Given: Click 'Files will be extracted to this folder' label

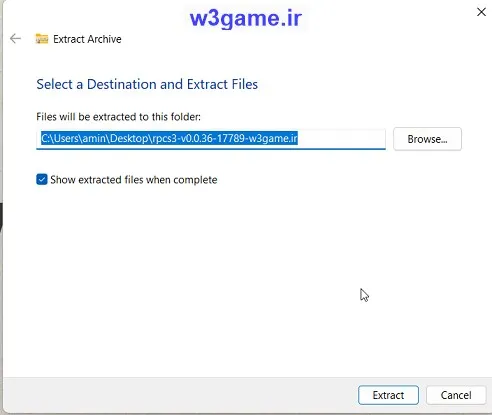Looking at the screenshot, I should (x=119, y=117).
